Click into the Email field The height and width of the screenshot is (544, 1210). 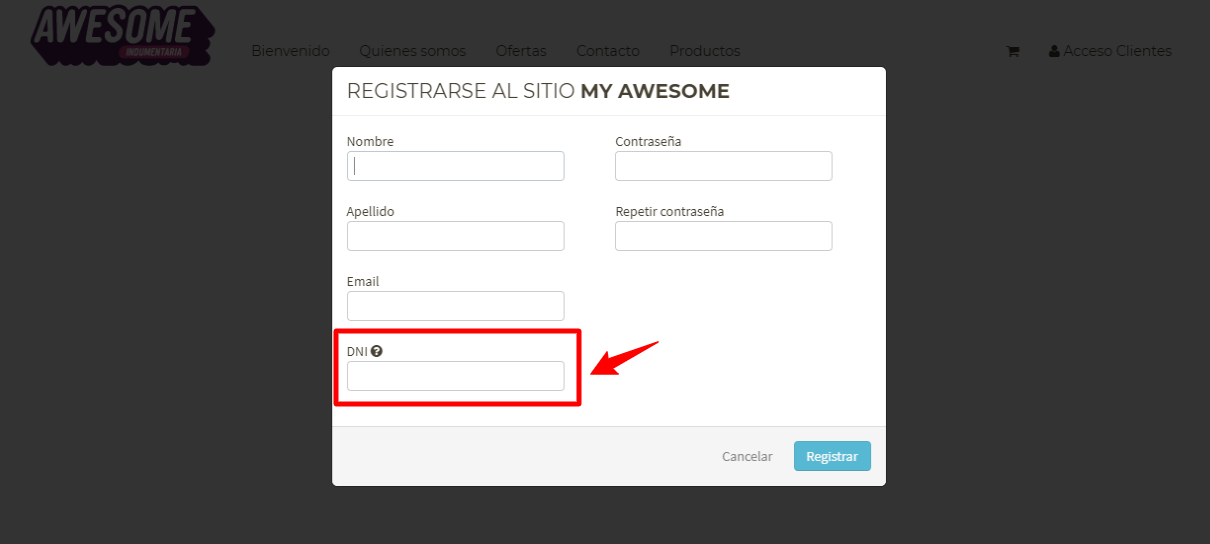click(456, 306)
